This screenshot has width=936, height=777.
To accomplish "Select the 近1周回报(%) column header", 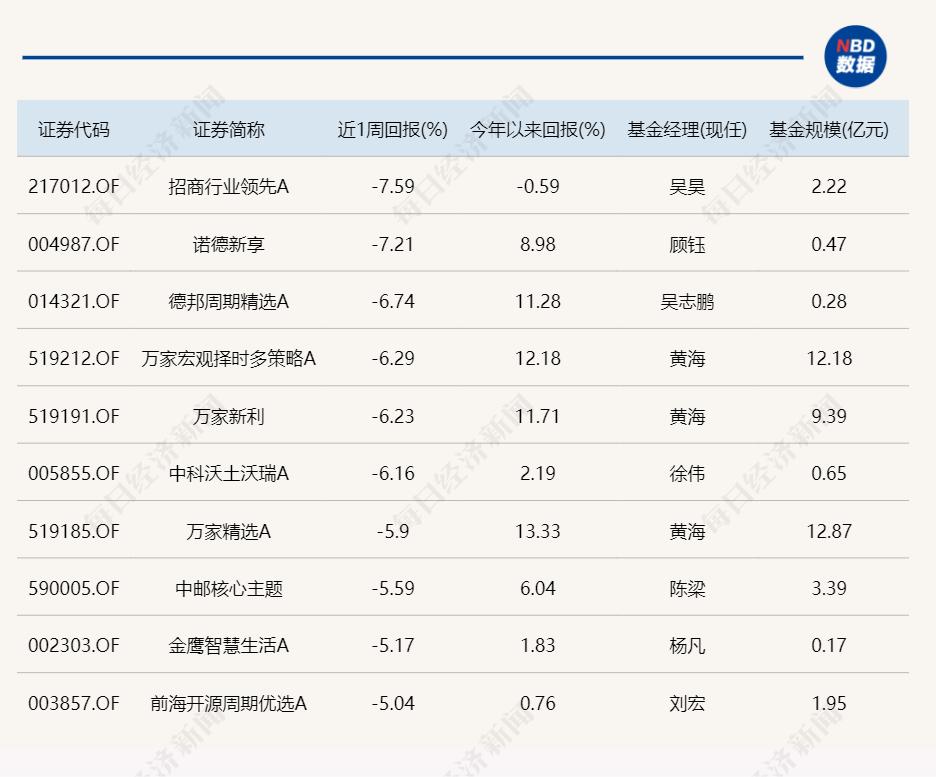I will pos(392,130).
